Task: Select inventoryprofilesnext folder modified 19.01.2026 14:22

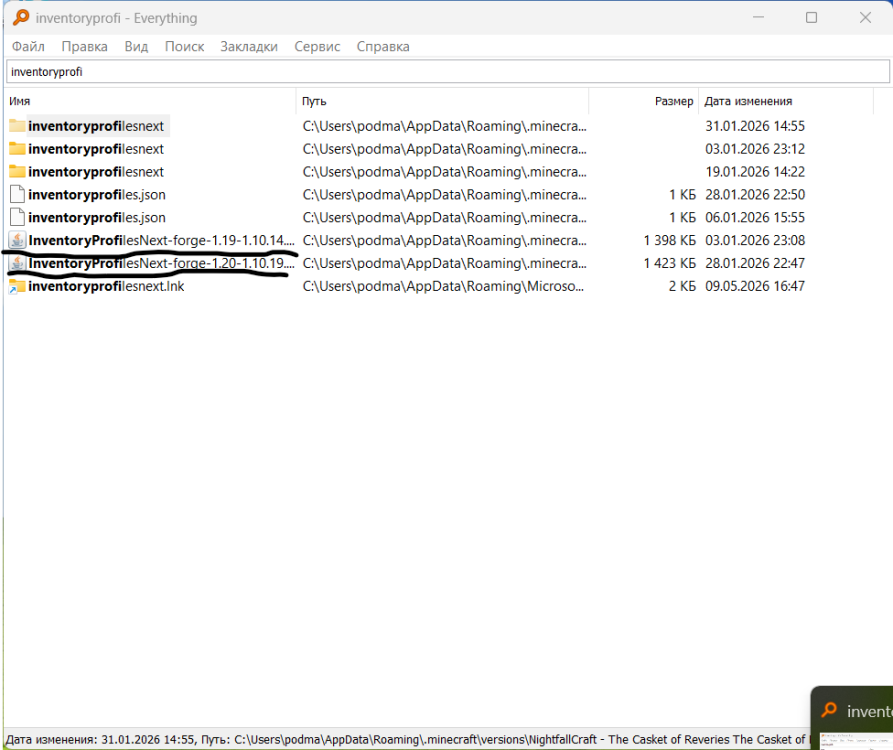Action: (x=96, y=171)
